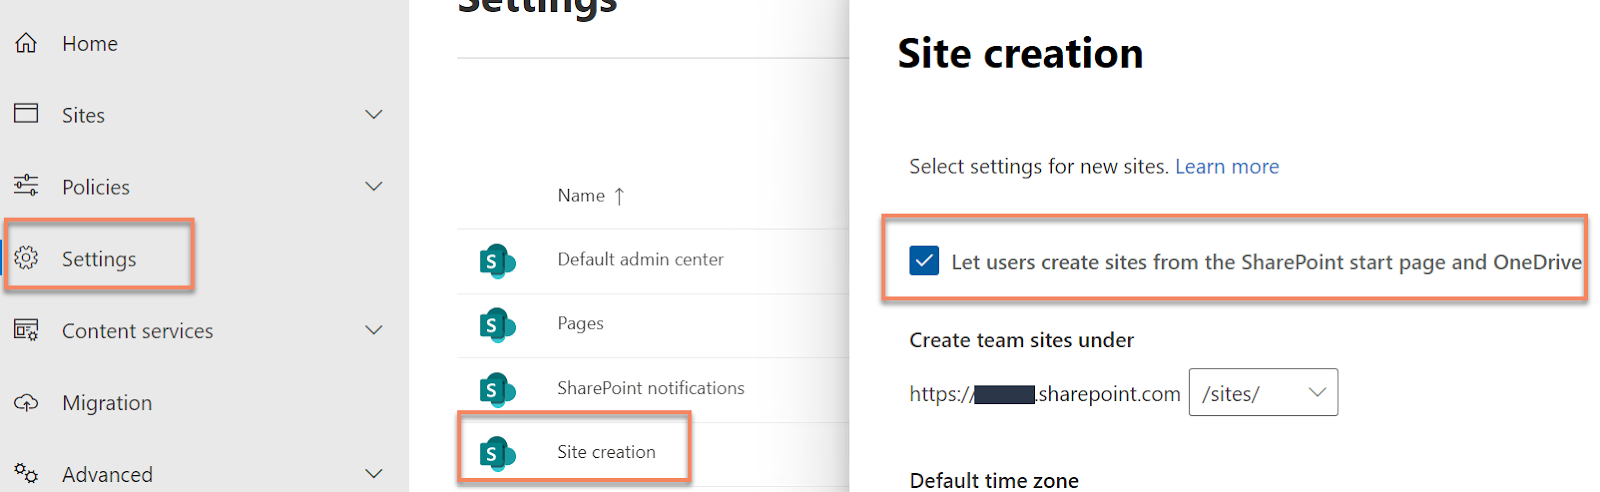Open the /sites/ path dropdown

pos(1263,393)
